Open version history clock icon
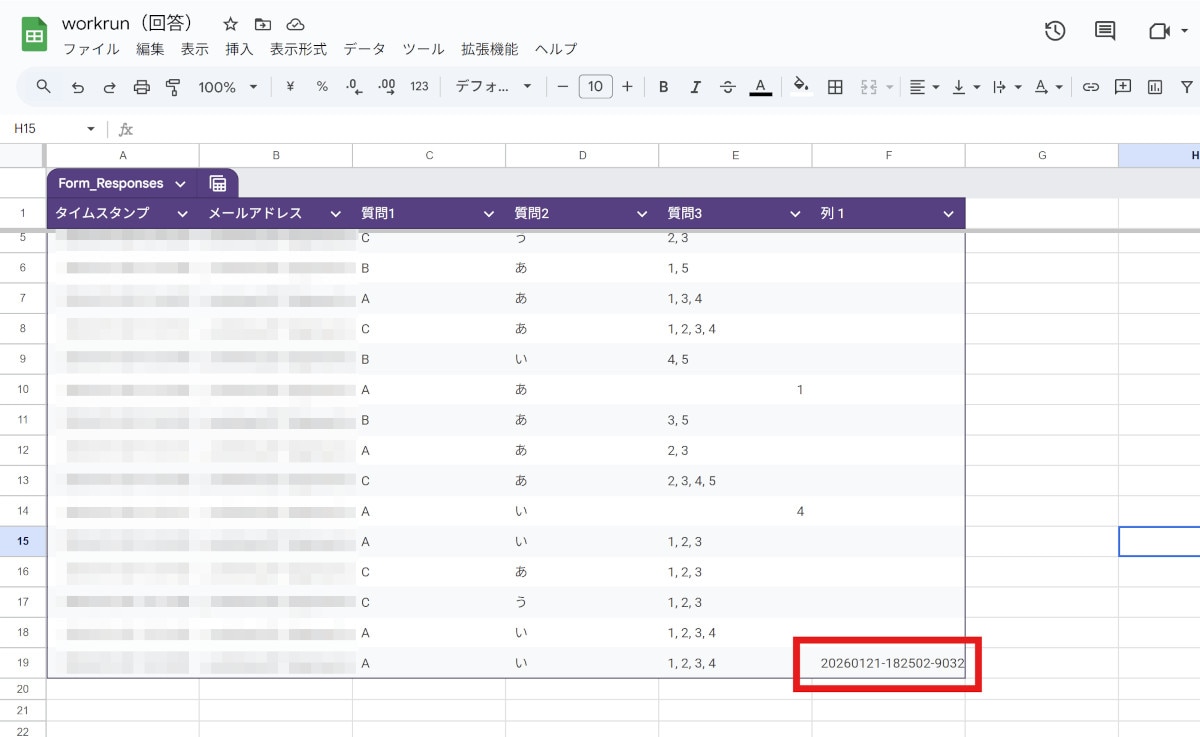Image resolution: width=1200 pixels, height=737 pixels. (x=1055, y=31)
